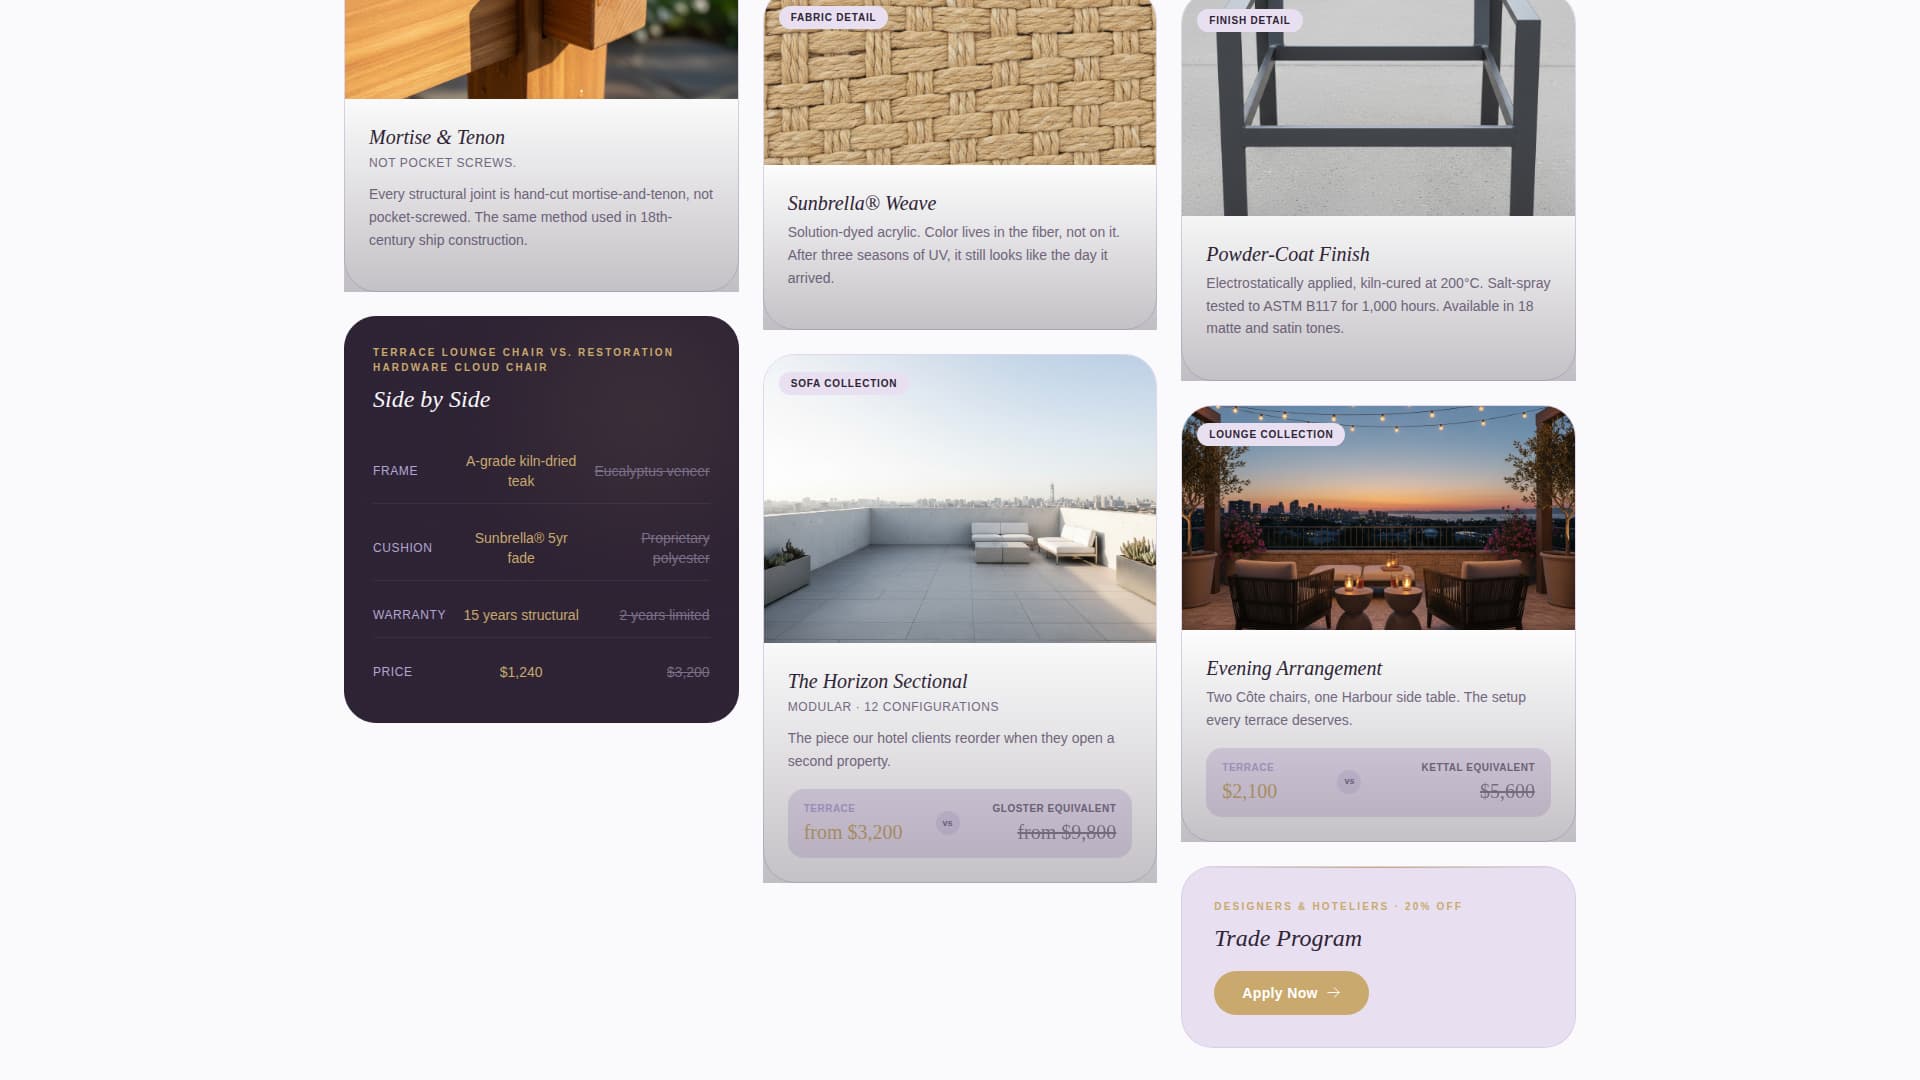The height and width of the screenshot is (1080, 1920).
Task: Click the Gloster price from $9,800
Action: click(x=1067, y=832)
